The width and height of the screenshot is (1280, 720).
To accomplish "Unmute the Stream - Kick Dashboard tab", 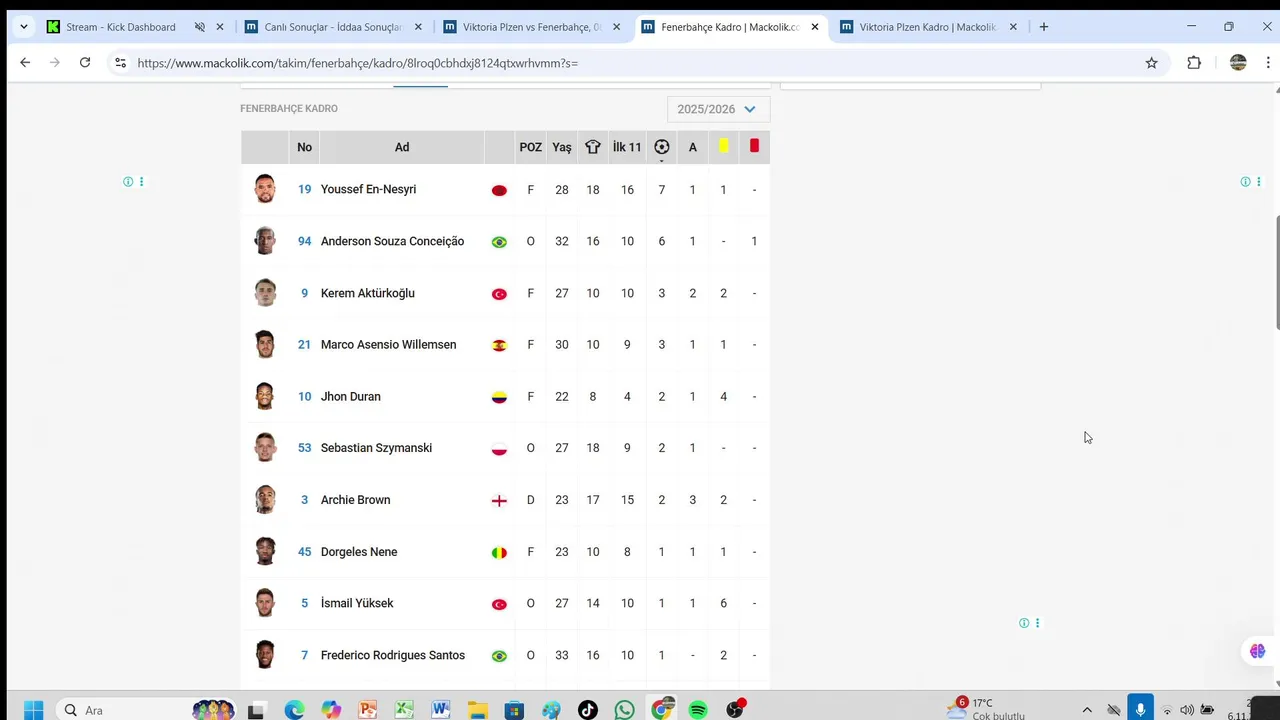I will click(200, 27).
